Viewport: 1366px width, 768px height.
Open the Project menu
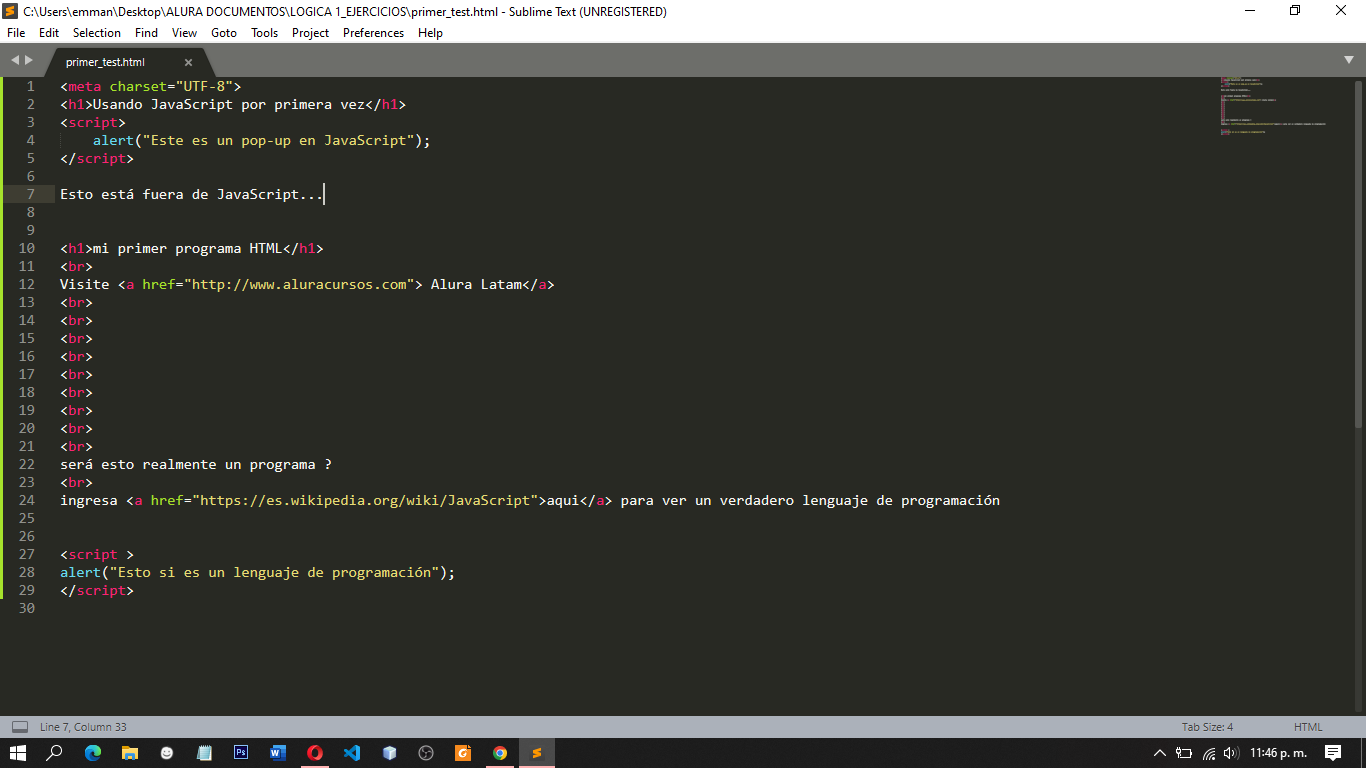[311, 33]
